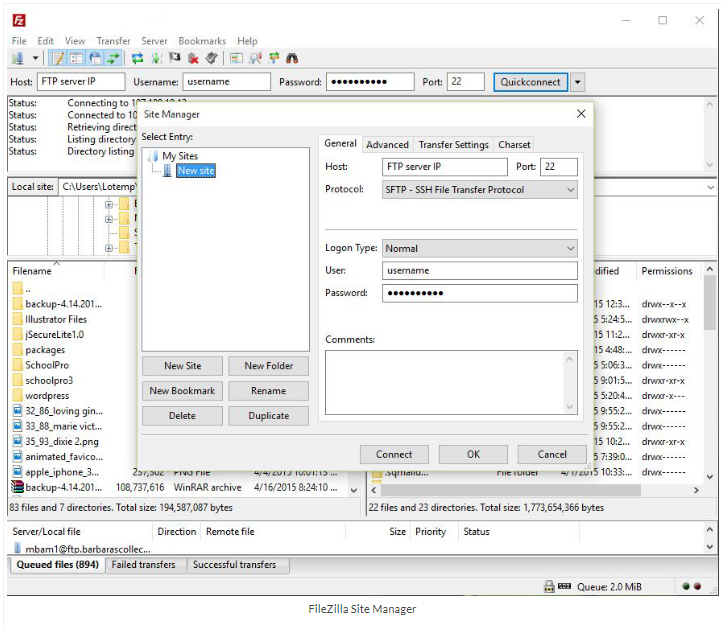The height and width of the screenshot is (630, 722).
Task: Switch to the Advanced tab
Action: 387,145
